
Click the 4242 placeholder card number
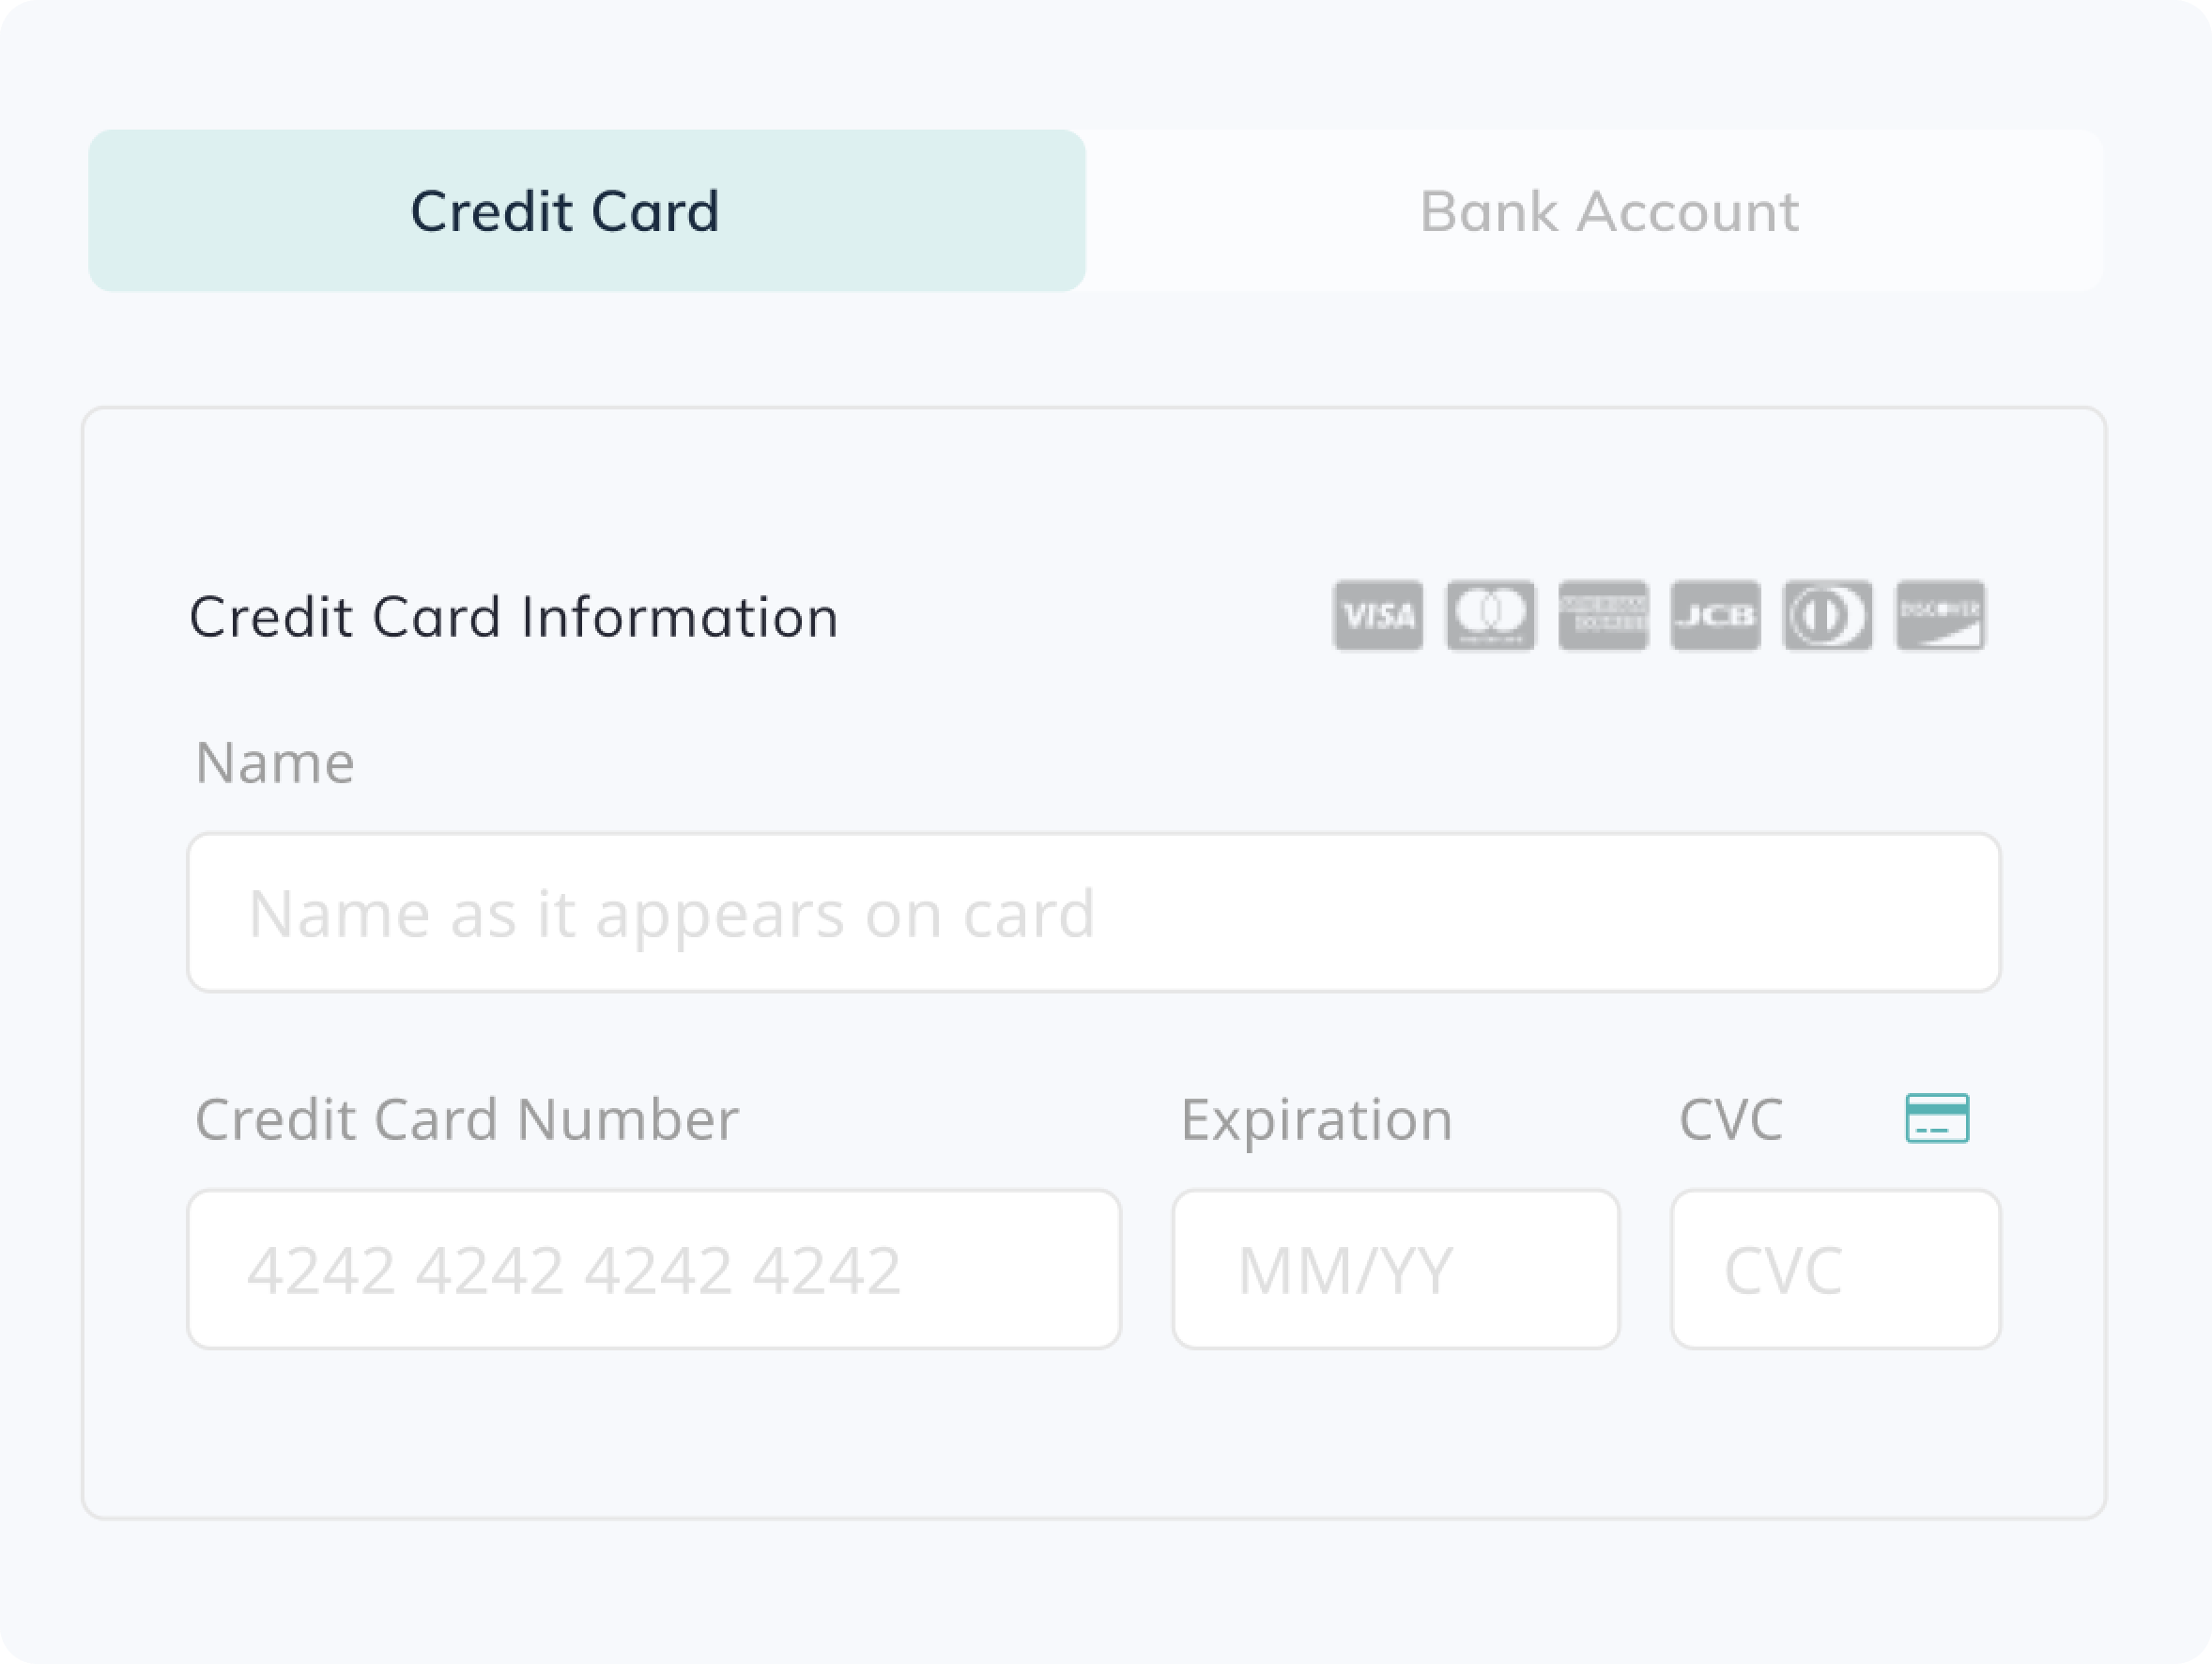(573, 1268)
